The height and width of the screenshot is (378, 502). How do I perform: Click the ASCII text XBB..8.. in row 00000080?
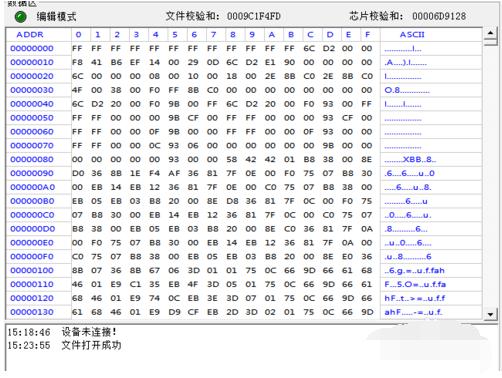[419, 159]
